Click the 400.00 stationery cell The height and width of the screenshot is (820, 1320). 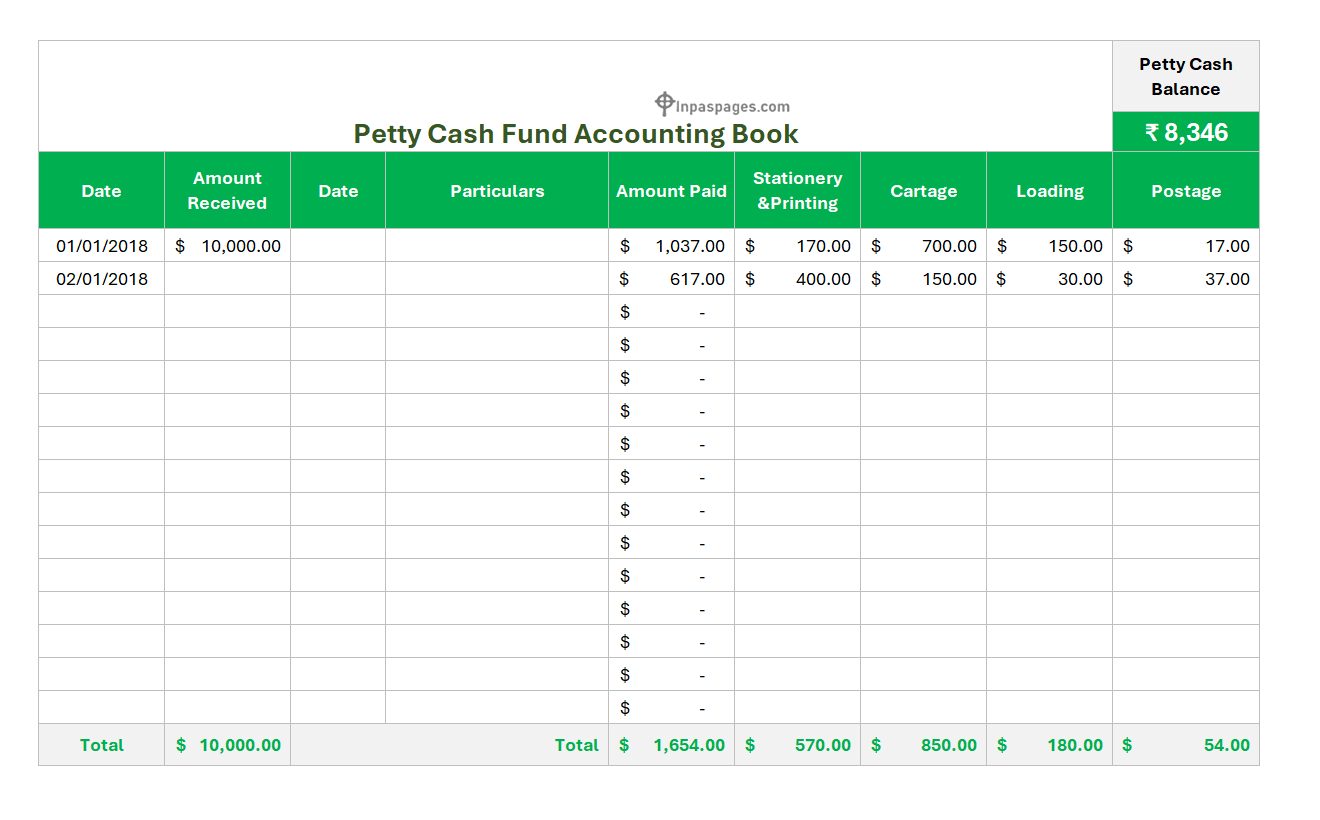[x=797, y=279]
